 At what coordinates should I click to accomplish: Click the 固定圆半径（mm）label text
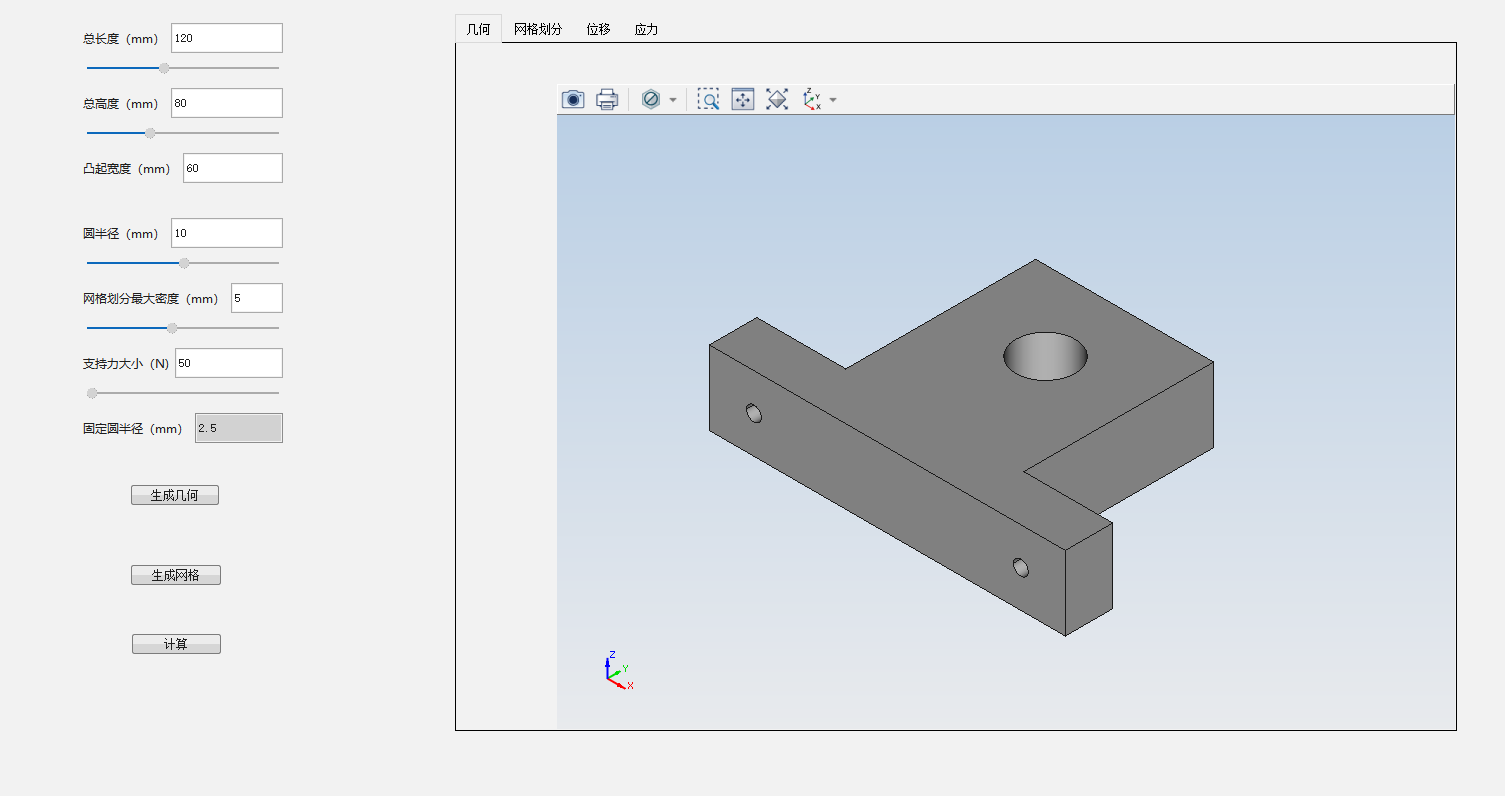coord(133,429)
